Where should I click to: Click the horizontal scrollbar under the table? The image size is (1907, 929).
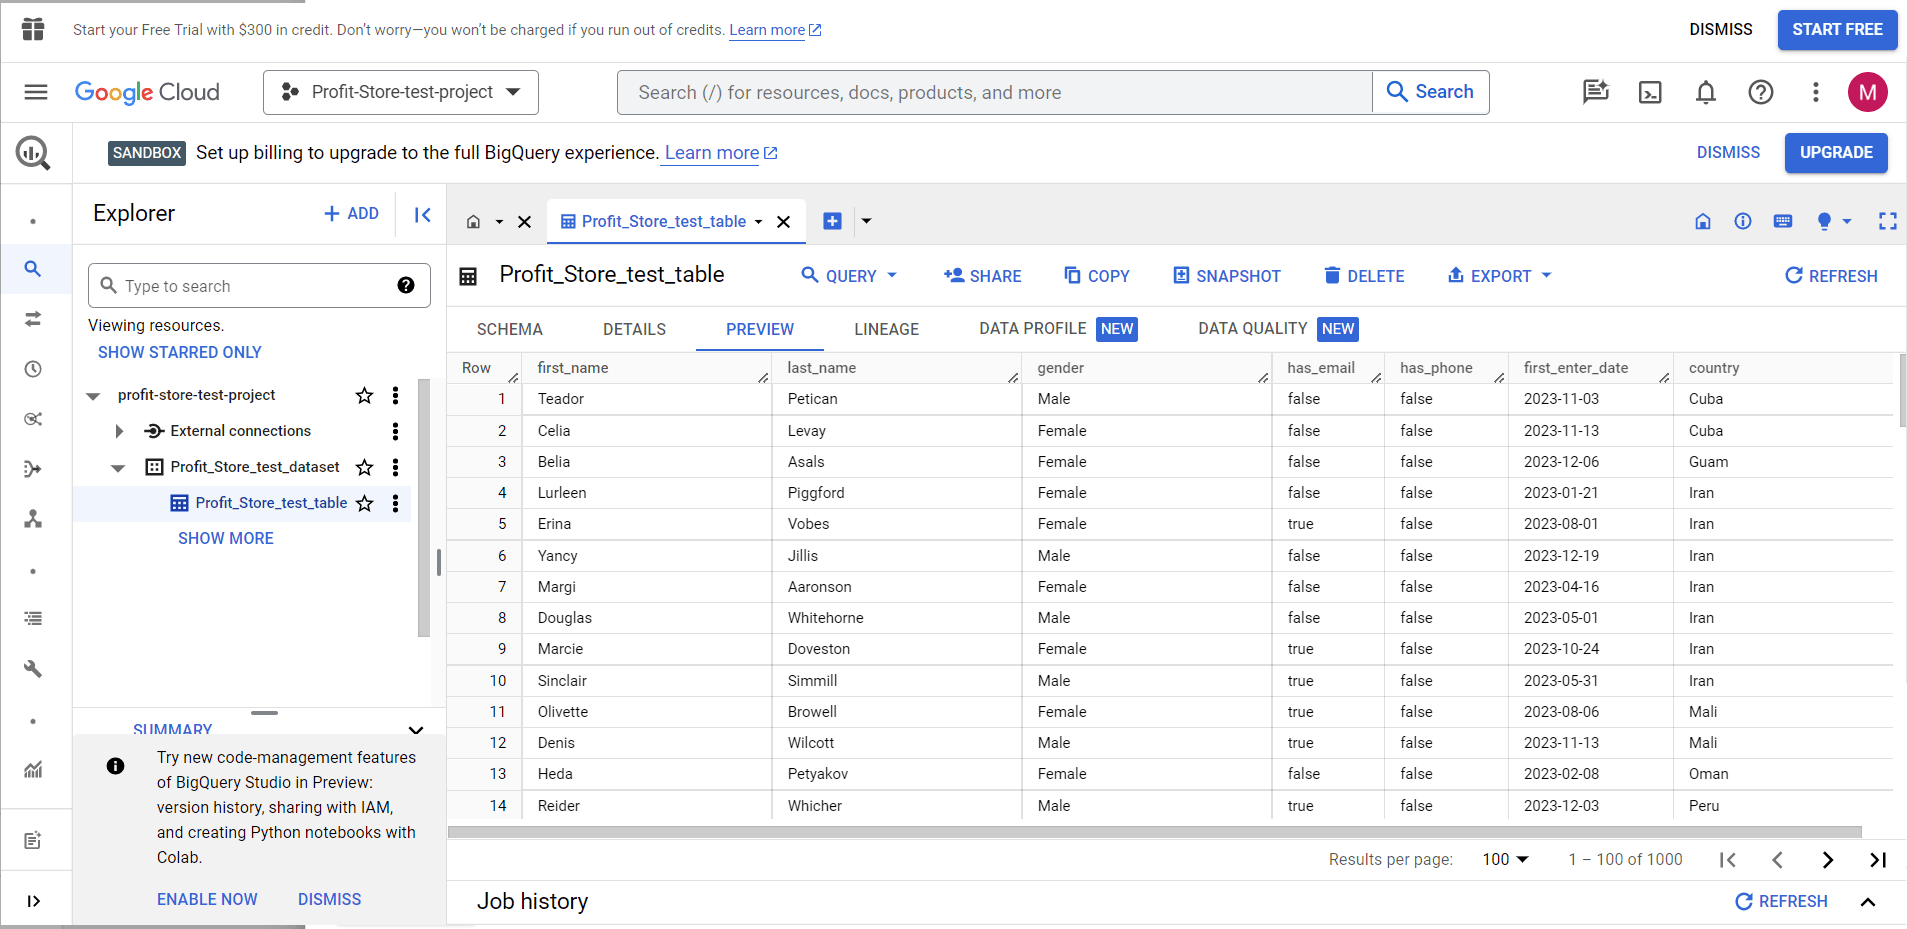[1155, 832]
